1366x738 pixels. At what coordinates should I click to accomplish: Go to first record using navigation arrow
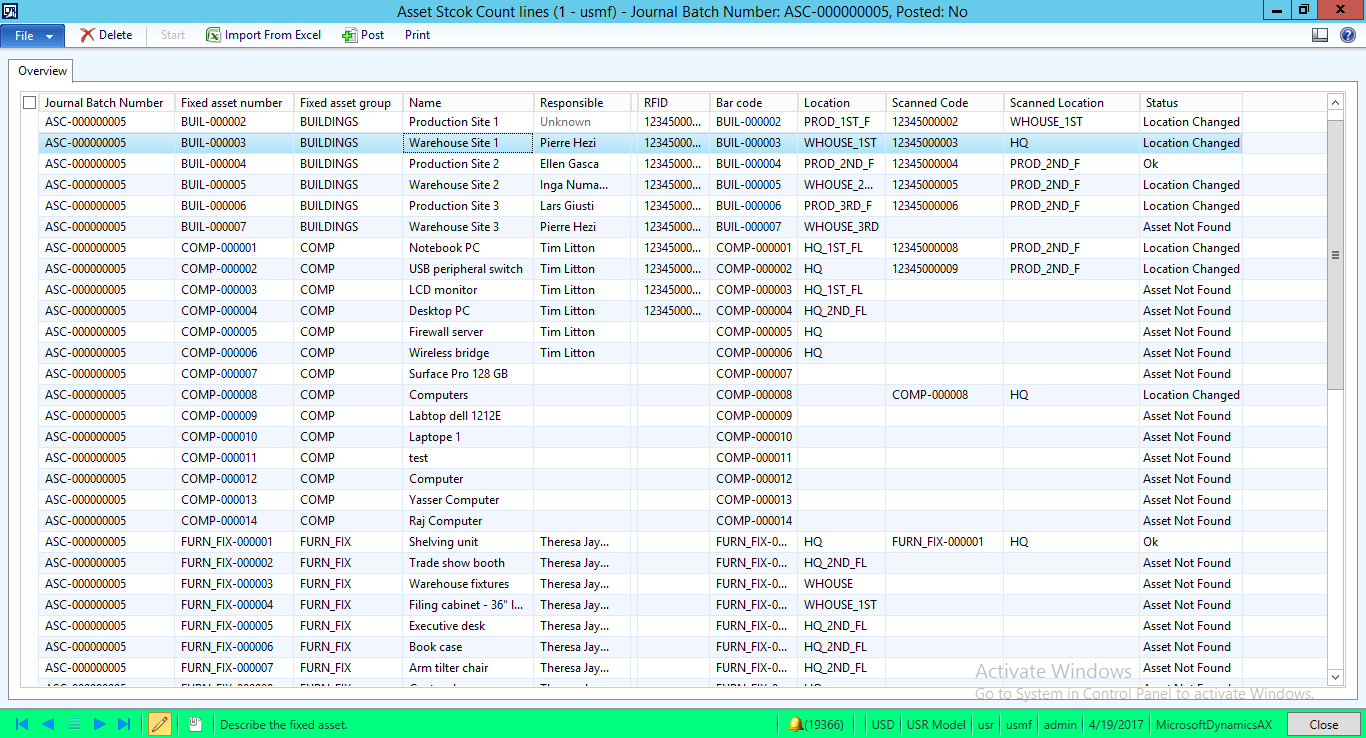pyautogui.click(x=22, y=724)
